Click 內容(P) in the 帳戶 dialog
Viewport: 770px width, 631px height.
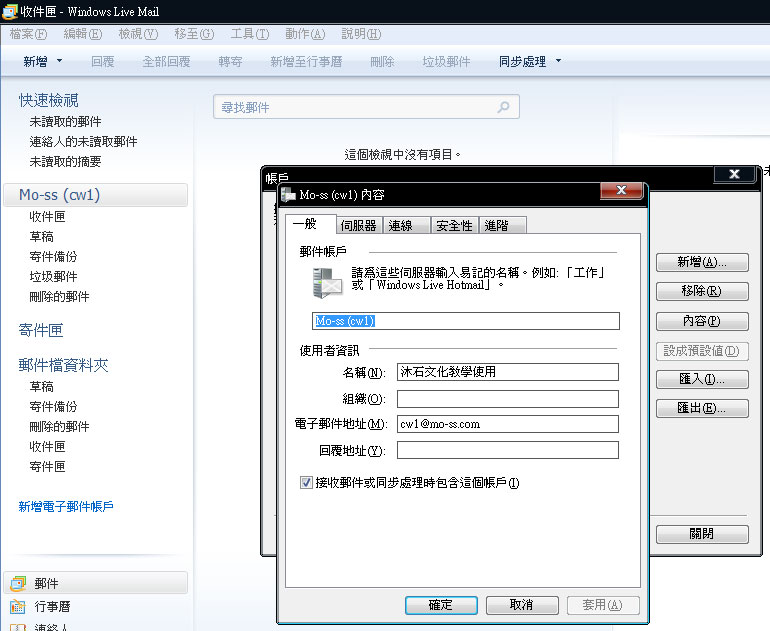click(x=702, y=321)
